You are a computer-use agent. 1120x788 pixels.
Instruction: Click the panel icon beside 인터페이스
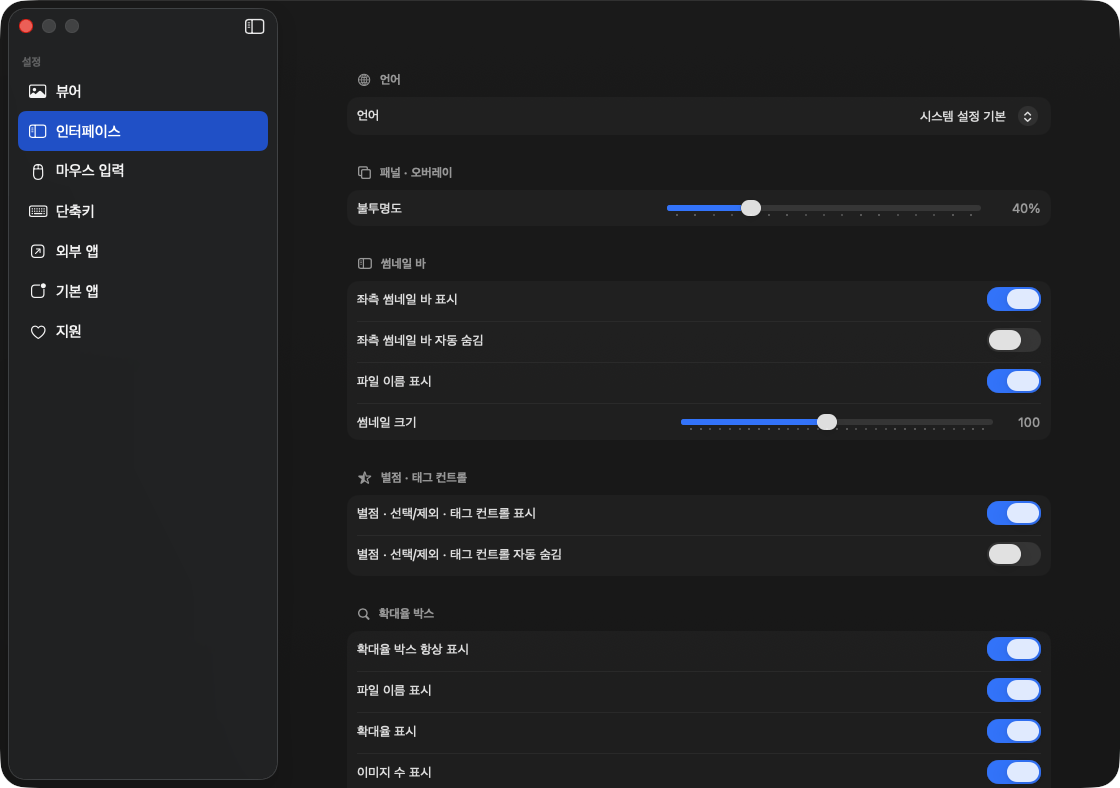(x=37, y=131)
